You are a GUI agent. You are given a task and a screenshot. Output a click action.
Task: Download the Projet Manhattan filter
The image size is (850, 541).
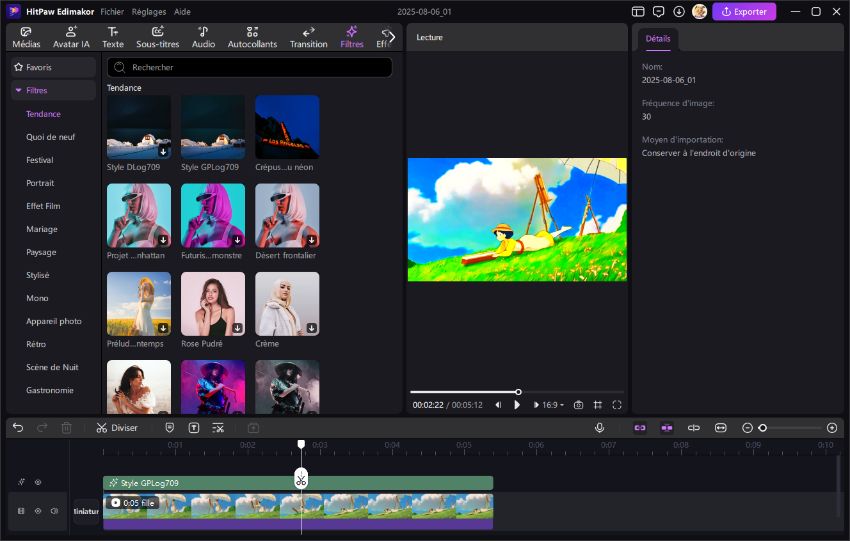(x=163, y=240)
